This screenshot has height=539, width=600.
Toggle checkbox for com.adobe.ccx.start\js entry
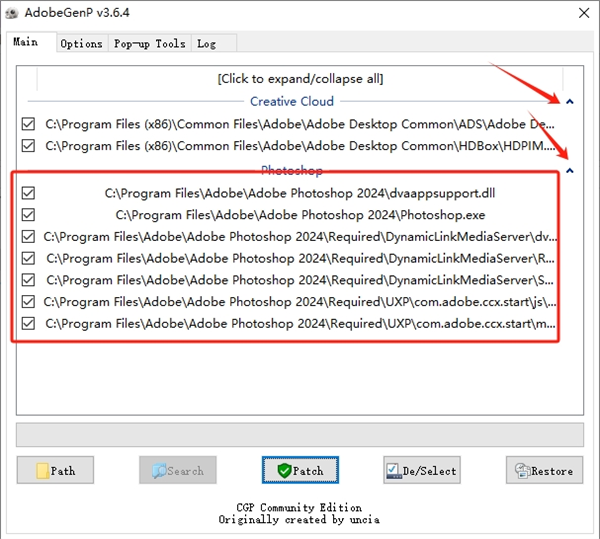point(28,302)
